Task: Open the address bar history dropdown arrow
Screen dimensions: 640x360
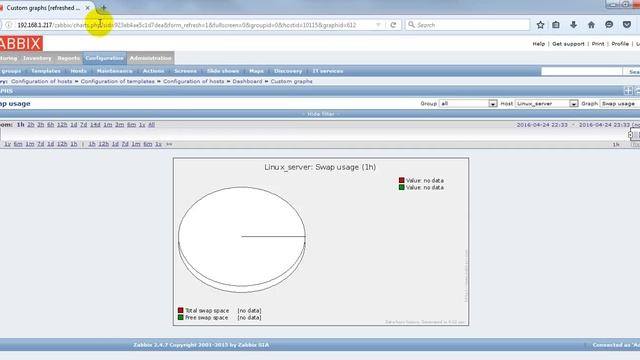Action: 378,25
